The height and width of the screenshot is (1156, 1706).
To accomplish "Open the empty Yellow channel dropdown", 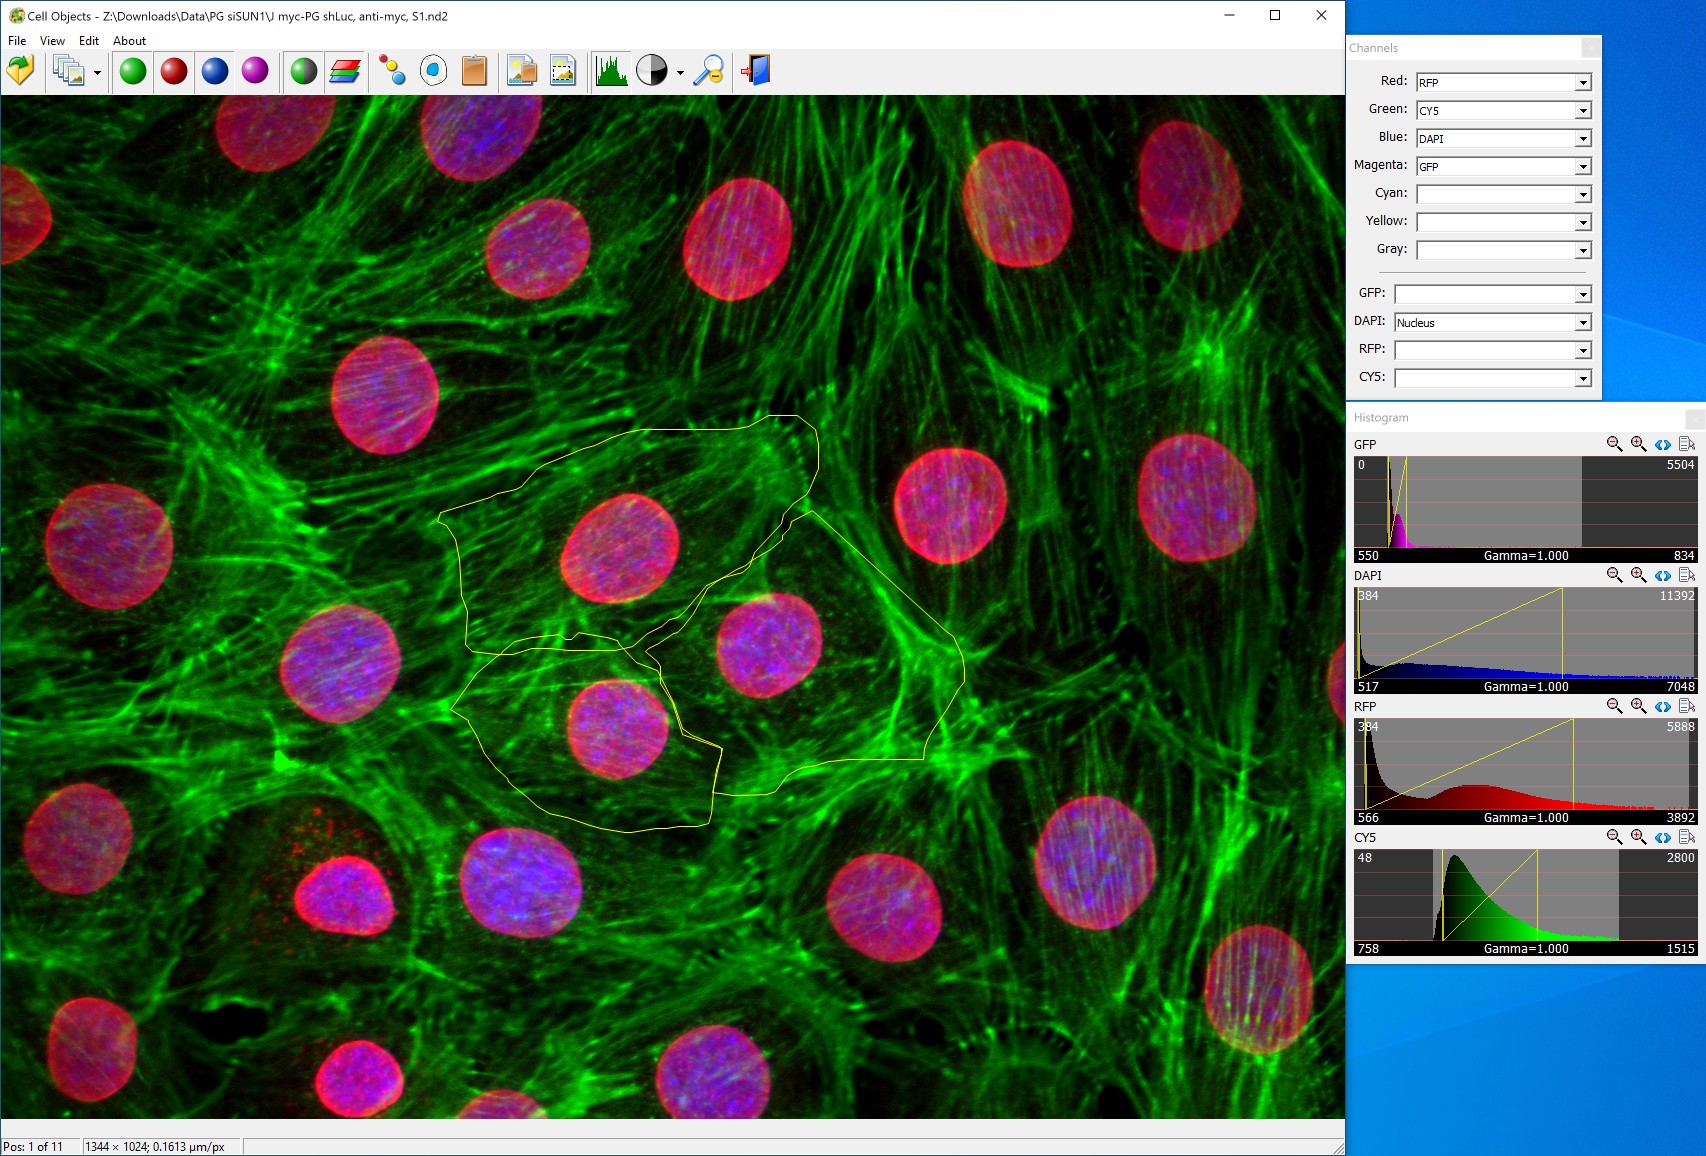I will click(x=1503, y=222).
